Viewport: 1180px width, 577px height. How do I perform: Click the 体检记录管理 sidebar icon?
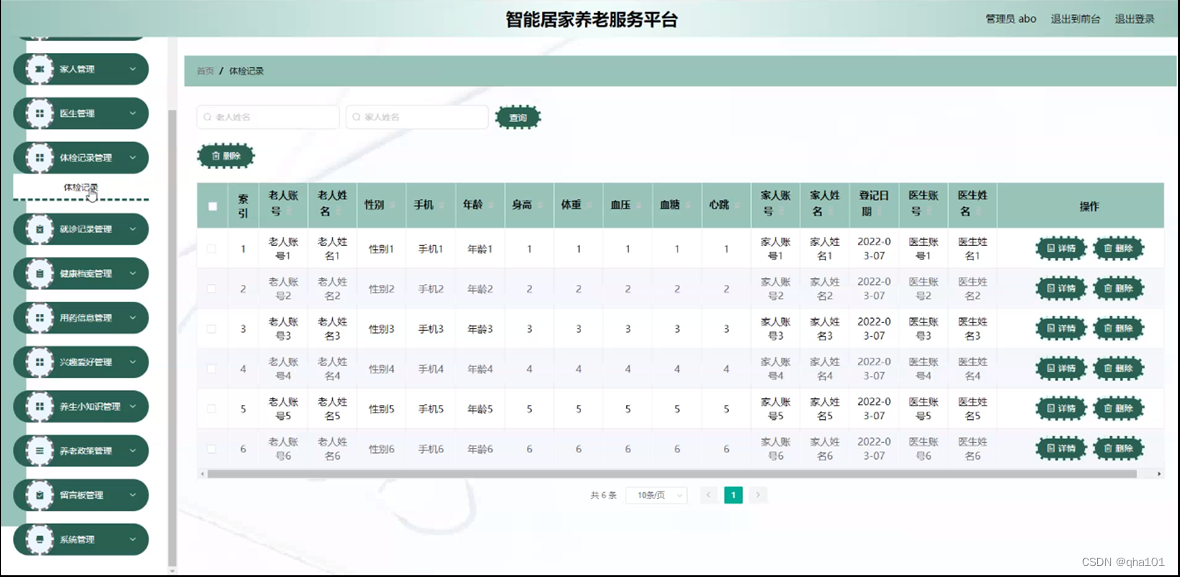39,158
